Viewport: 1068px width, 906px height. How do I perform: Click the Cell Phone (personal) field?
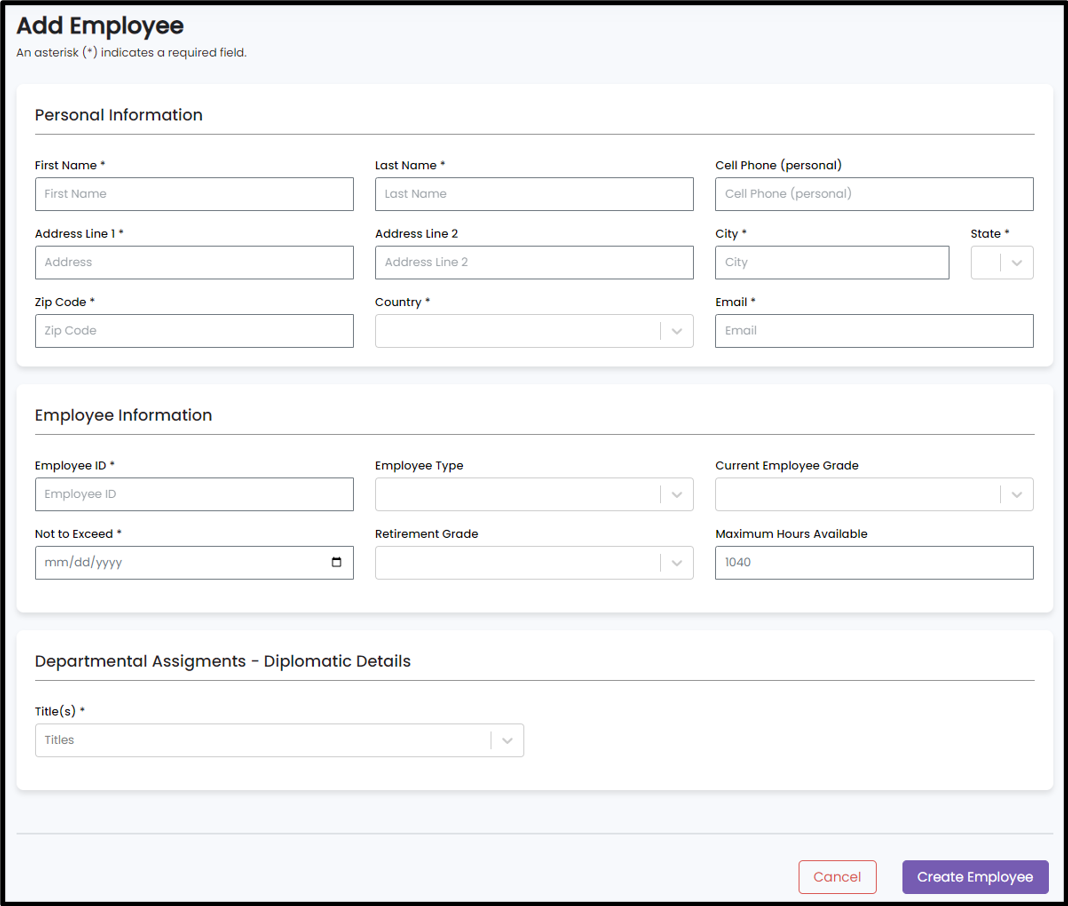coord(874,194)
